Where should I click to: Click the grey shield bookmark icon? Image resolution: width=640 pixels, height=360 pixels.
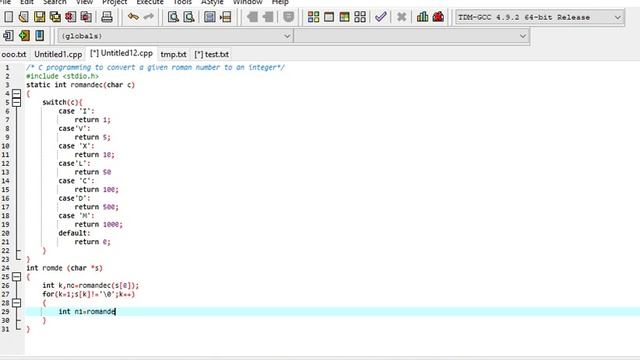[x=289, y=17]
